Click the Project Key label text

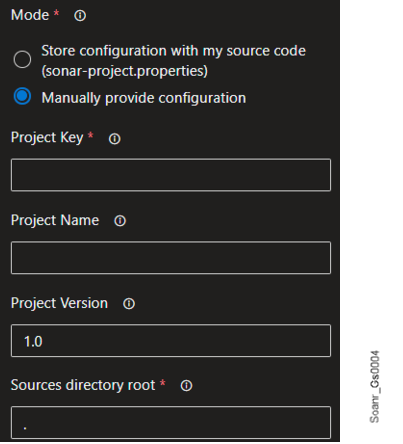(47, 138)
